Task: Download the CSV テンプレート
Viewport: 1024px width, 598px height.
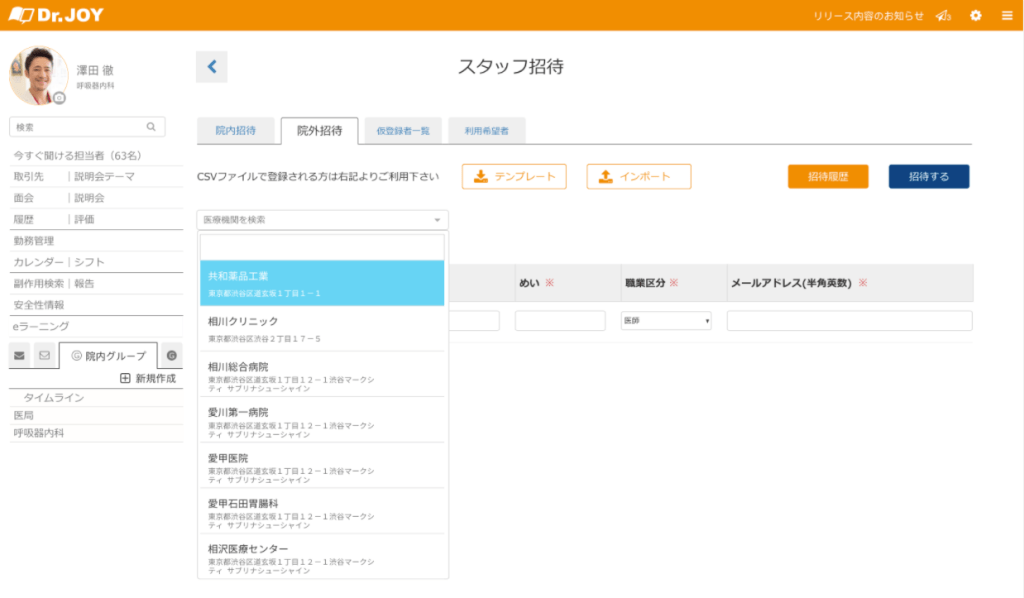Action: 514,177
